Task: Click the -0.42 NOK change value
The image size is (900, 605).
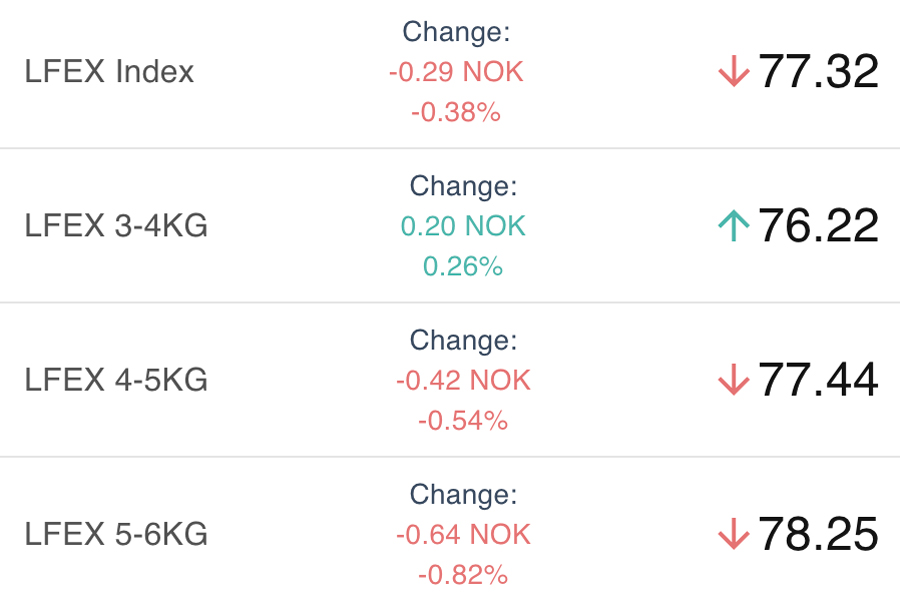Action: 463,380
